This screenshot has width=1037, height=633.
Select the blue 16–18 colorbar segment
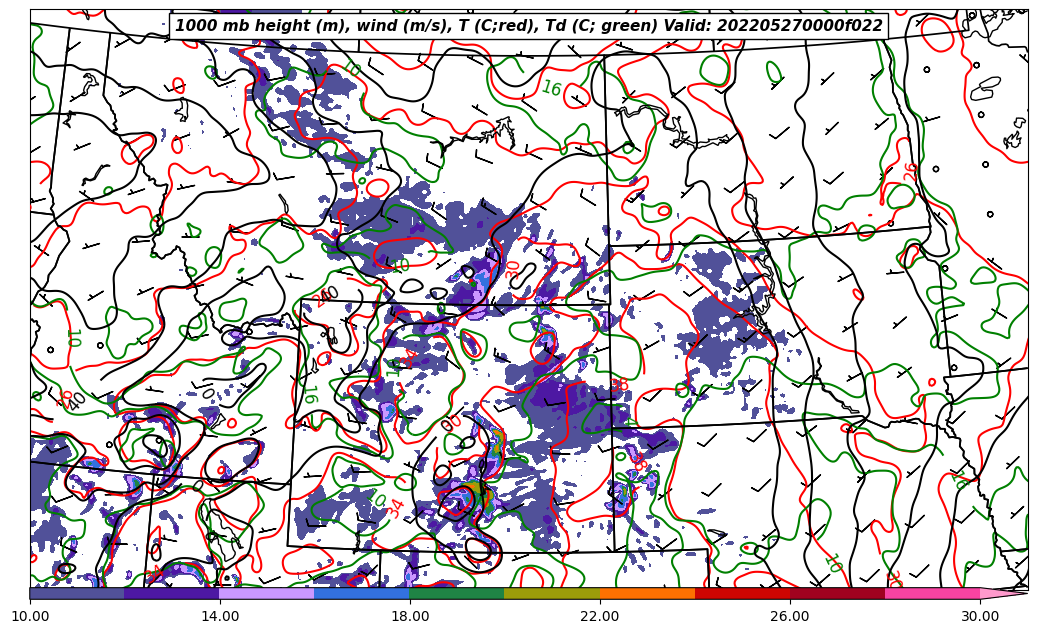[x=362, y=593]
